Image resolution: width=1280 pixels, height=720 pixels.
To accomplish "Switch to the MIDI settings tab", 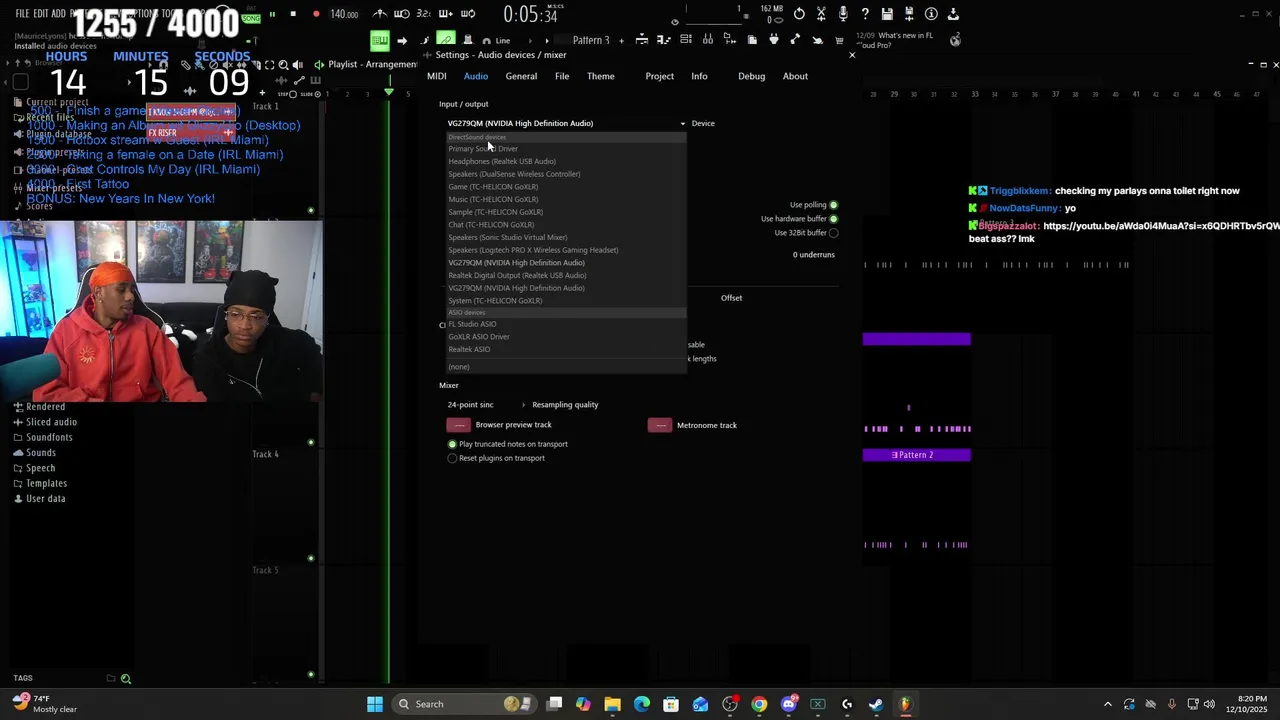I will click(437, 76).
